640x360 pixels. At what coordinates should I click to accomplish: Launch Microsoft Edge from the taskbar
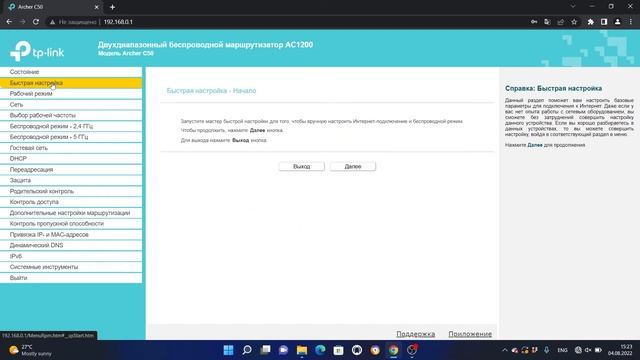pyautogui.click(x=320, y=350)
